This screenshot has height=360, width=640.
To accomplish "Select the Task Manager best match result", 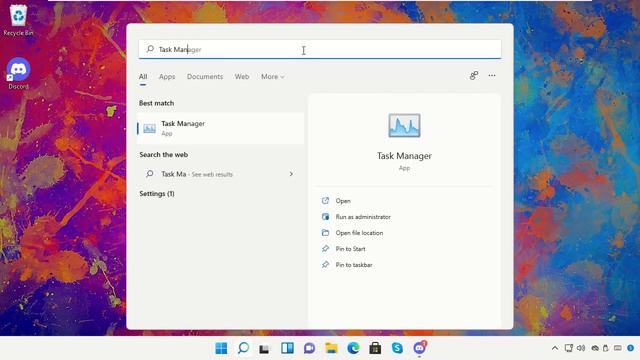I will (220, 128).
